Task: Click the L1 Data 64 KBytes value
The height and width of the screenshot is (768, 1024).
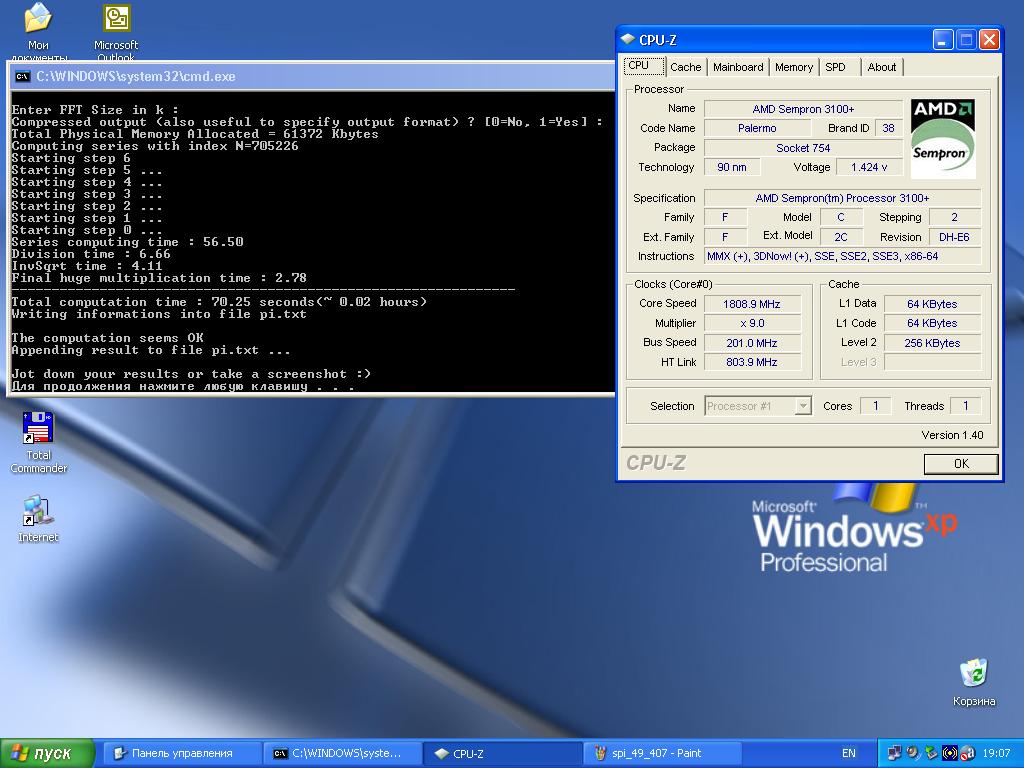Action: tap(933, 304)
